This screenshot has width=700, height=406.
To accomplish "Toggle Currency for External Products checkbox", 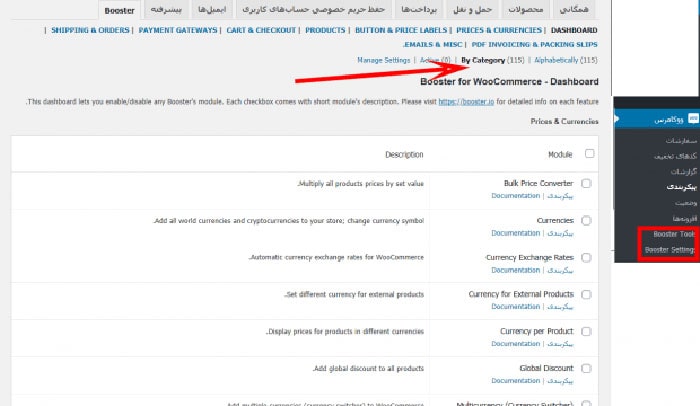I will [x=586, y=294].
